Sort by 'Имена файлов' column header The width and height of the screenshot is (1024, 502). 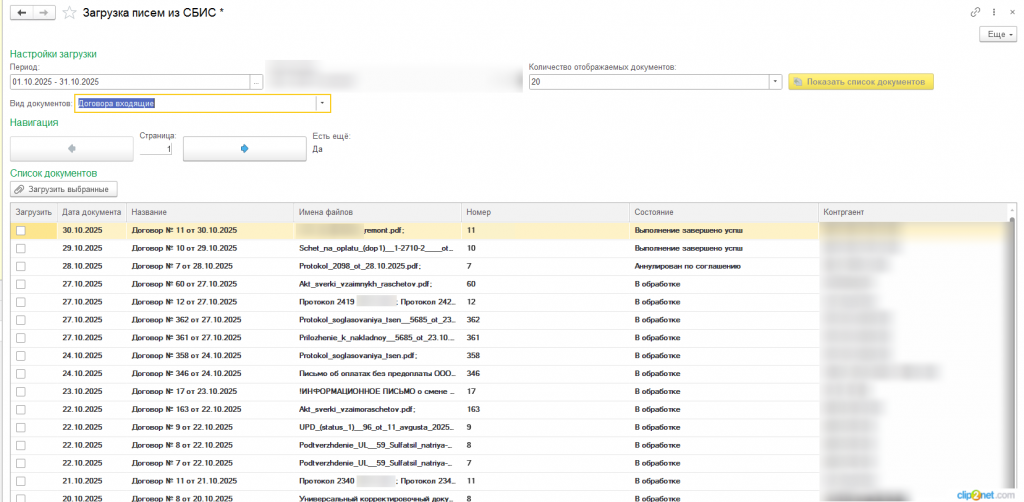click(377, 212)
